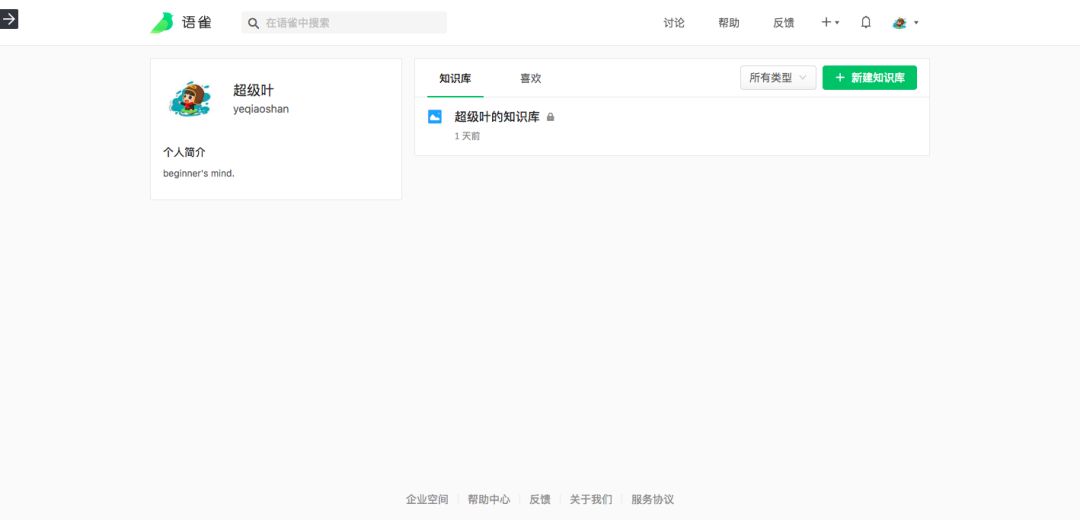Click the 帮助中心 footer link
Screen dimensions: 1080x520
click(489, 499)
